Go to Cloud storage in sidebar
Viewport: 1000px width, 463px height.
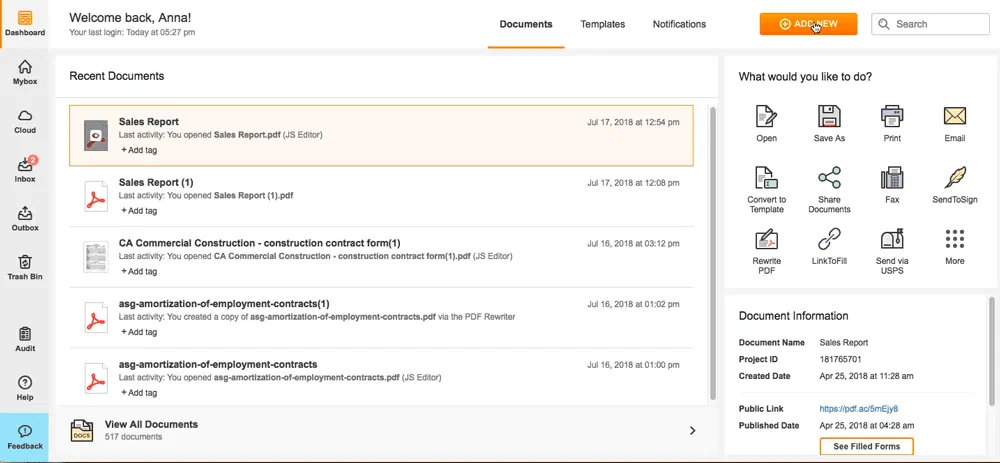(24, 121)
